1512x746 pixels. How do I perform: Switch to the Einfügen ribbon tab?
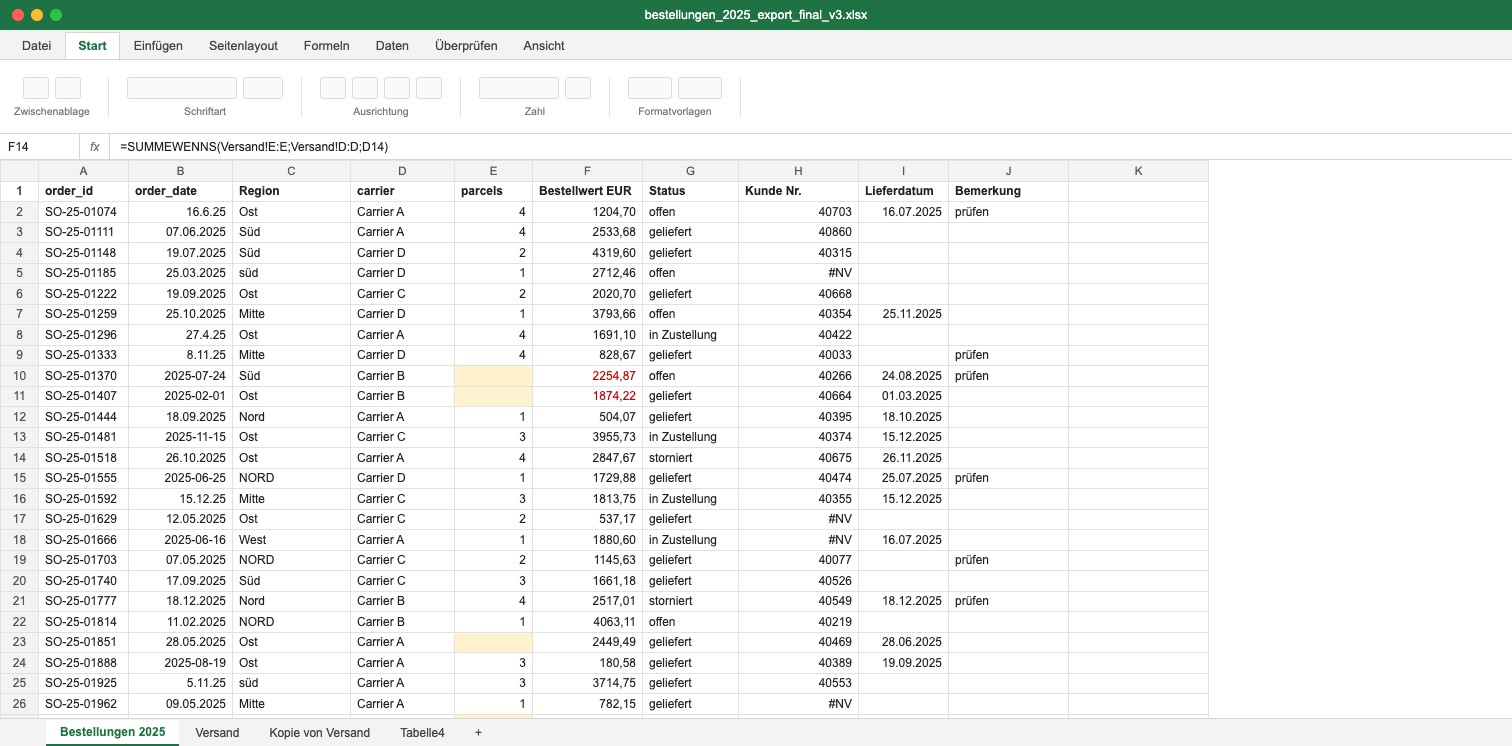(158, 45)
